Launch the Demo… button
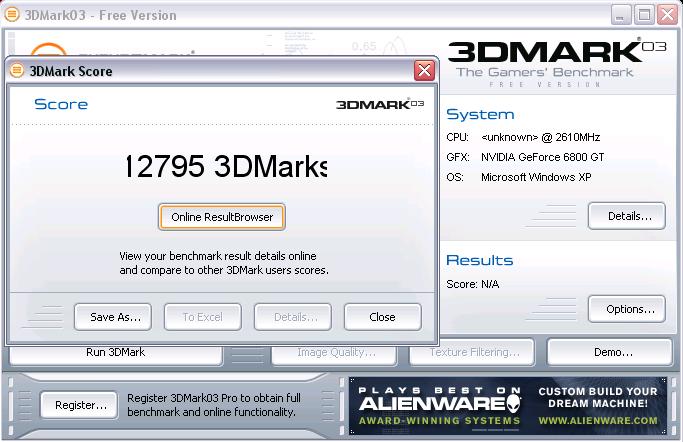The width and height of the screenshot is (683, 442). coord(610,352)
